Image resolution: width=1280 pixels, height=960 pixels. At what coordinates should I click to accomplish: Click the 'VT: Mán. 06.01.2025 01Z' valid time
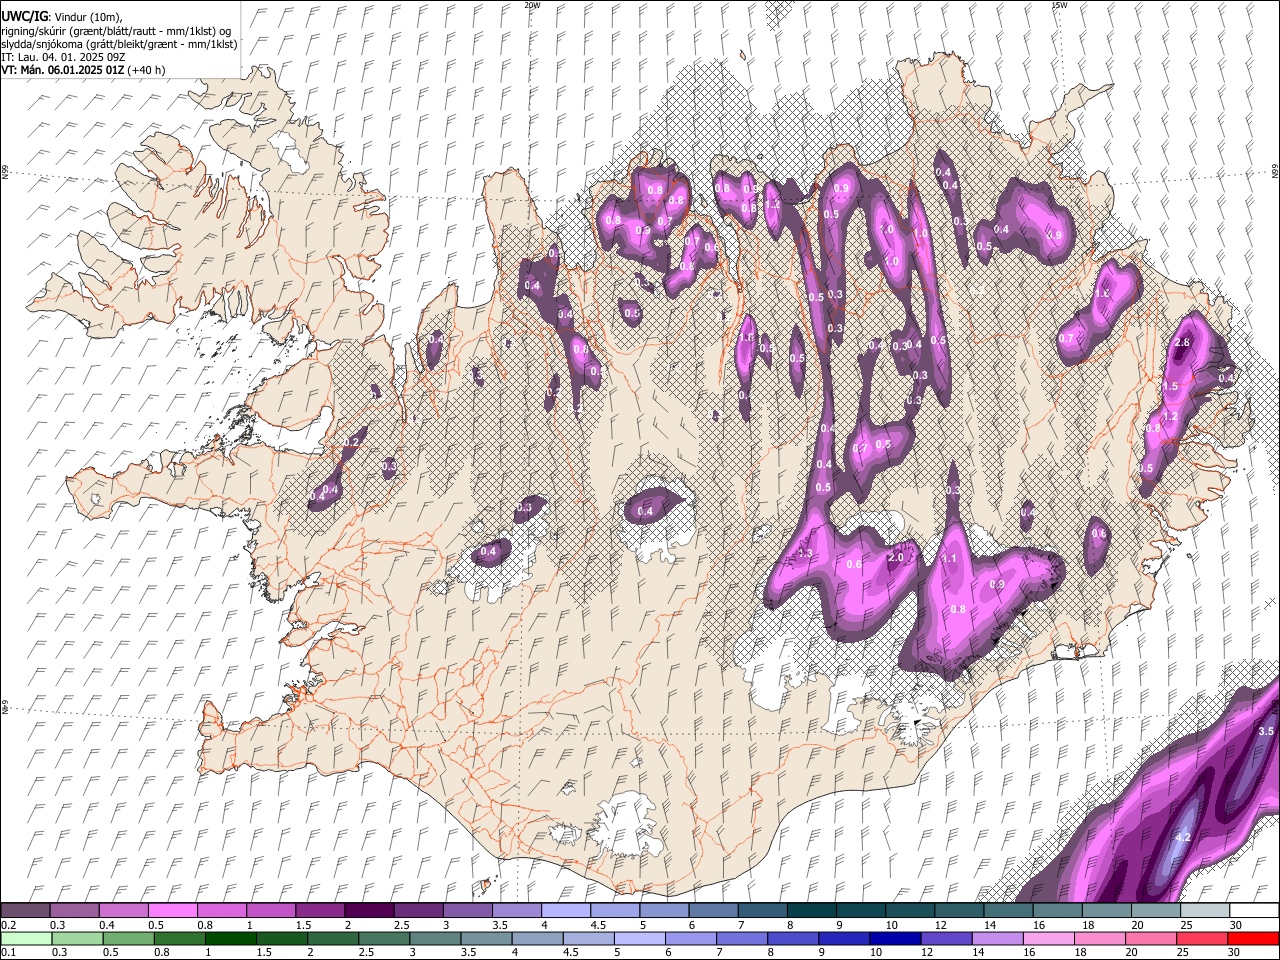coord(60,70)
